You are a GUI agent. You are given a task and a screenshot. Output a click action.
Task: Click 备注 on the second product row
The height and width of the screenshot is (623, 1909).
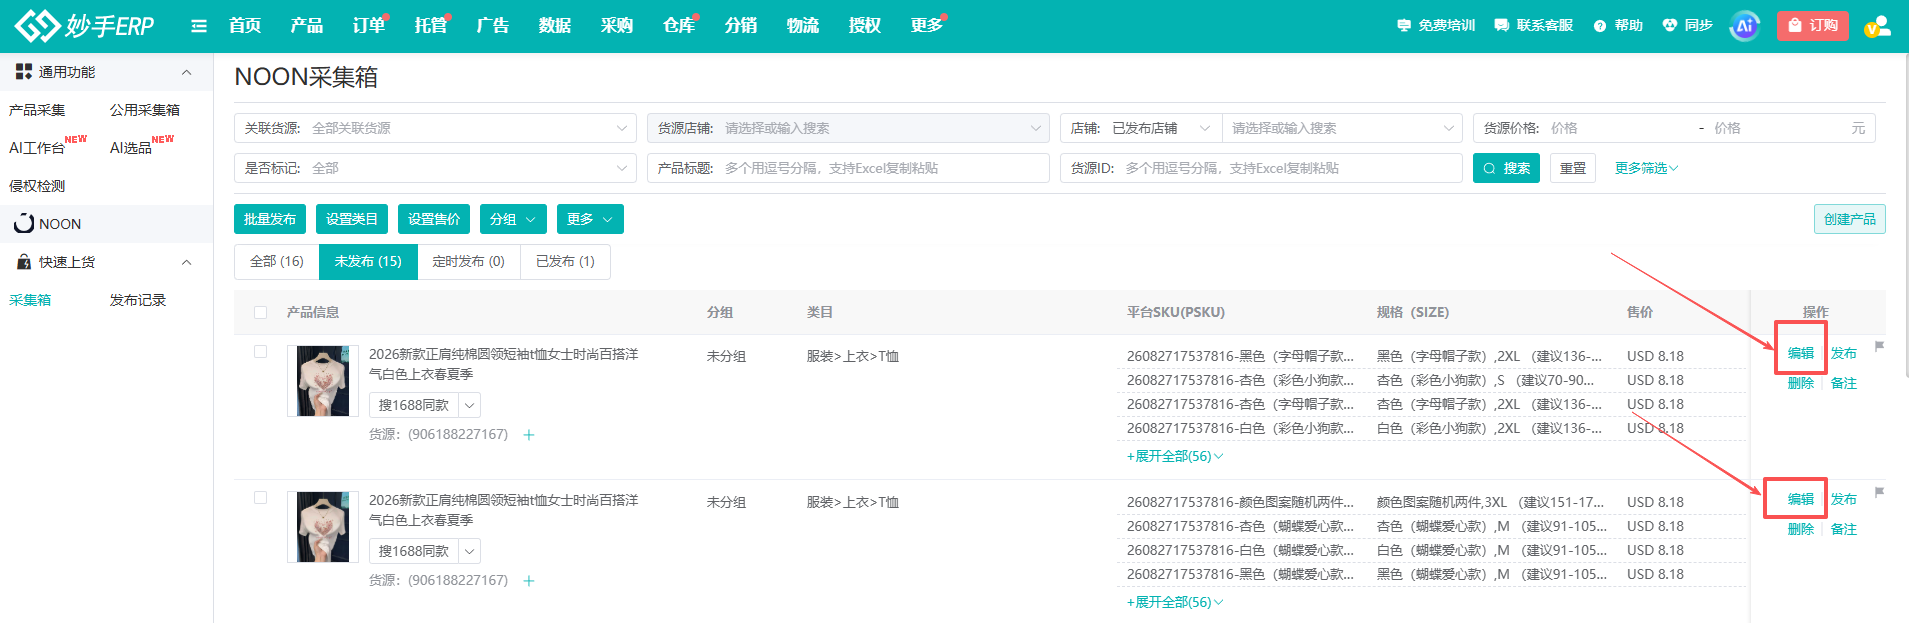[x=1844, y=529]
